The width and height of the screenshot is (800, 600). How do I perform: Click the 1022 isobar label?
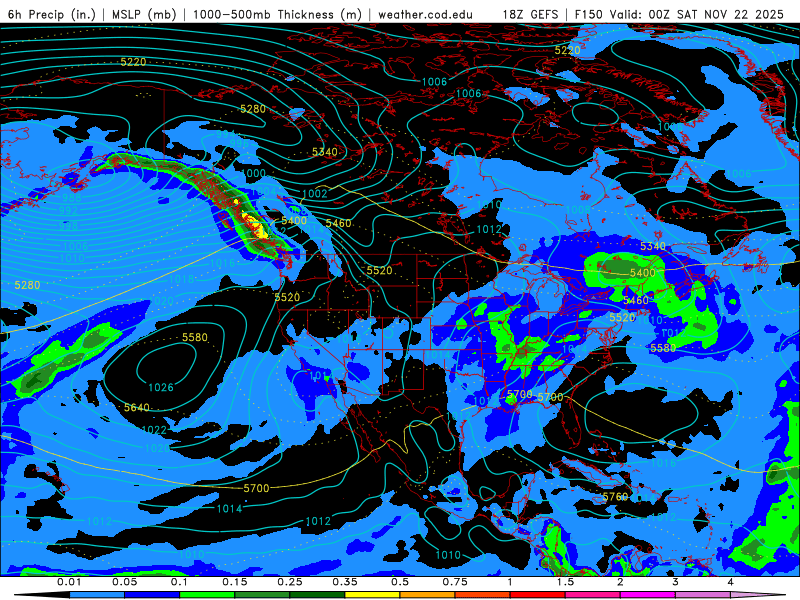tap(154, 430)
